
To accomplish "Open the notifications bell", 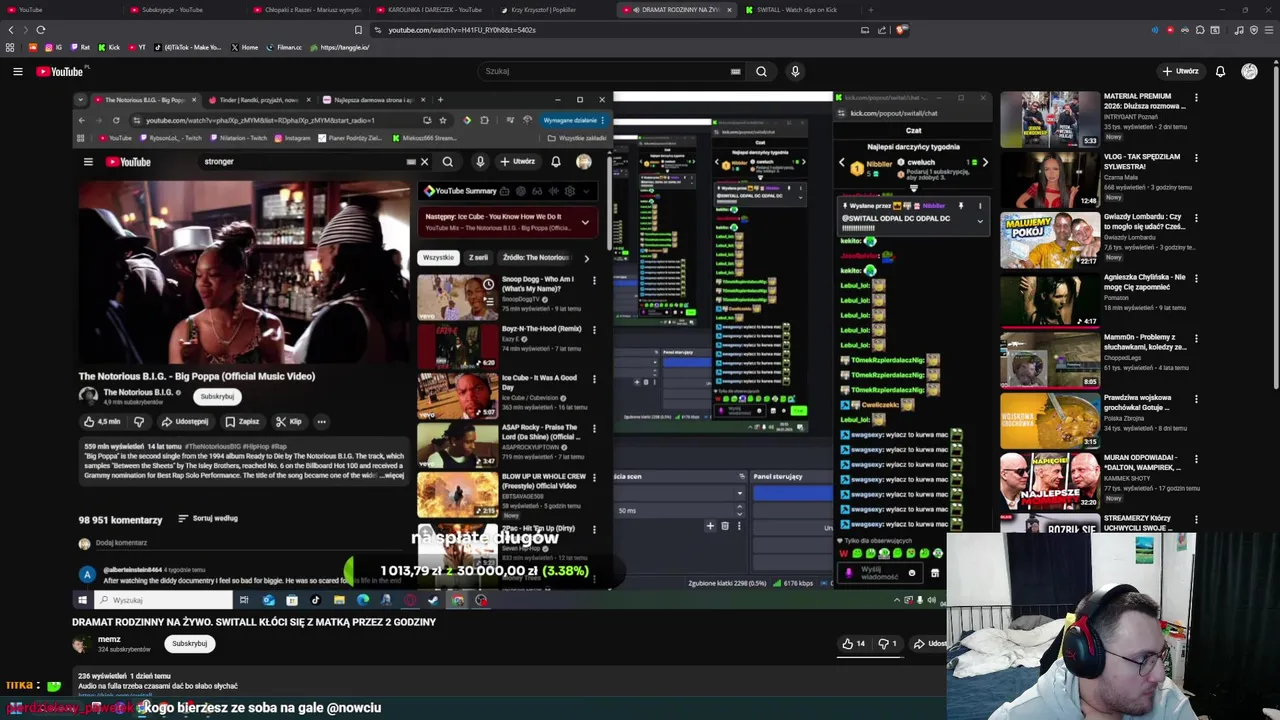I will 1220,71.
